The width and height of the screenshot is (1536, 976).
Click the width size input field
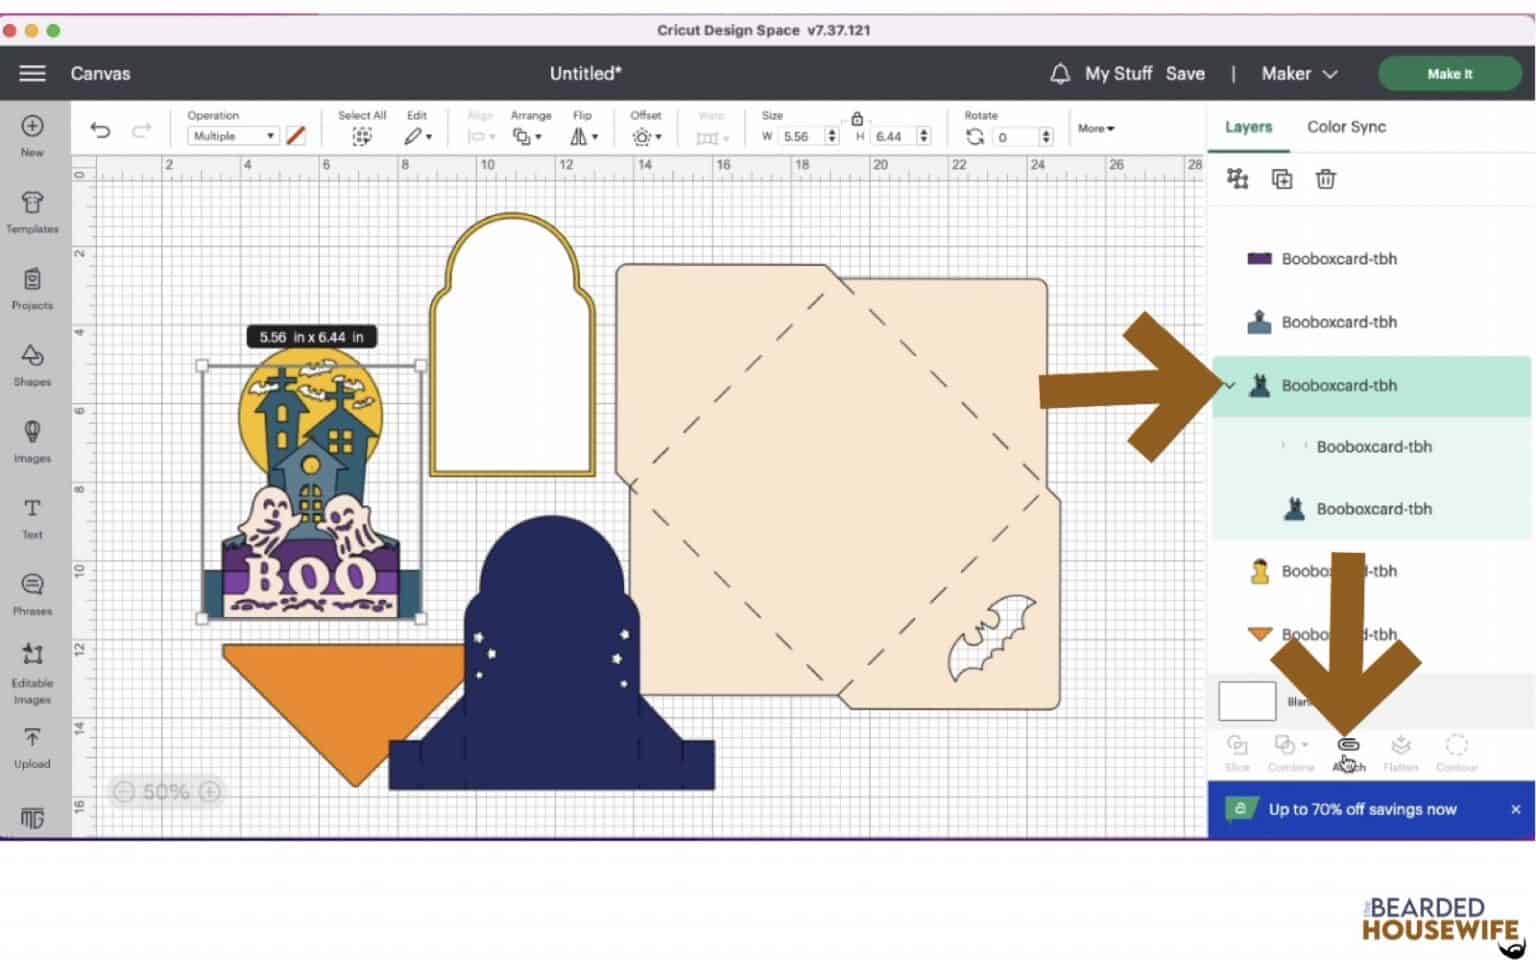point(802,137)
